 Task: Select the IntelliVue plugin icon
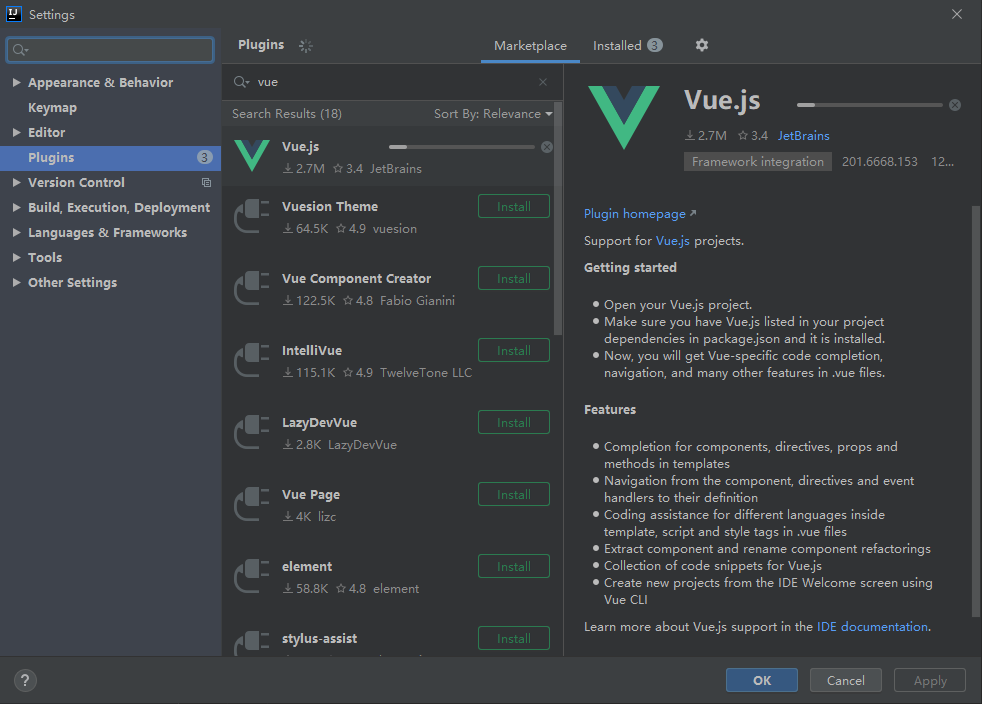pyautogui.click(x=252, y=360)
